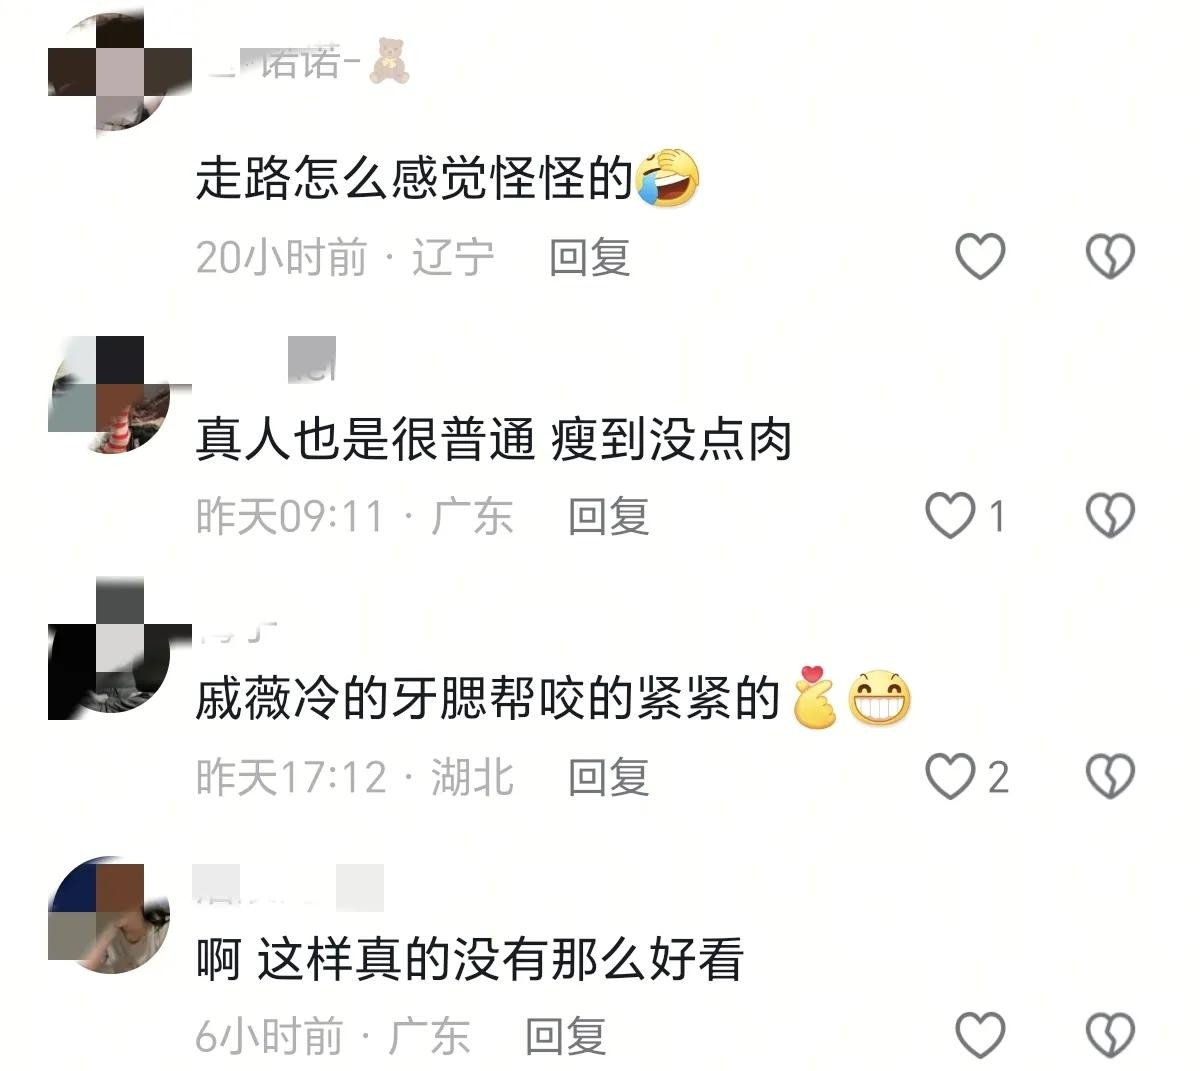1200x1071 pixels.
Task: Reply to the 6小时前 广东 comment
Action: pos(565,1036)
